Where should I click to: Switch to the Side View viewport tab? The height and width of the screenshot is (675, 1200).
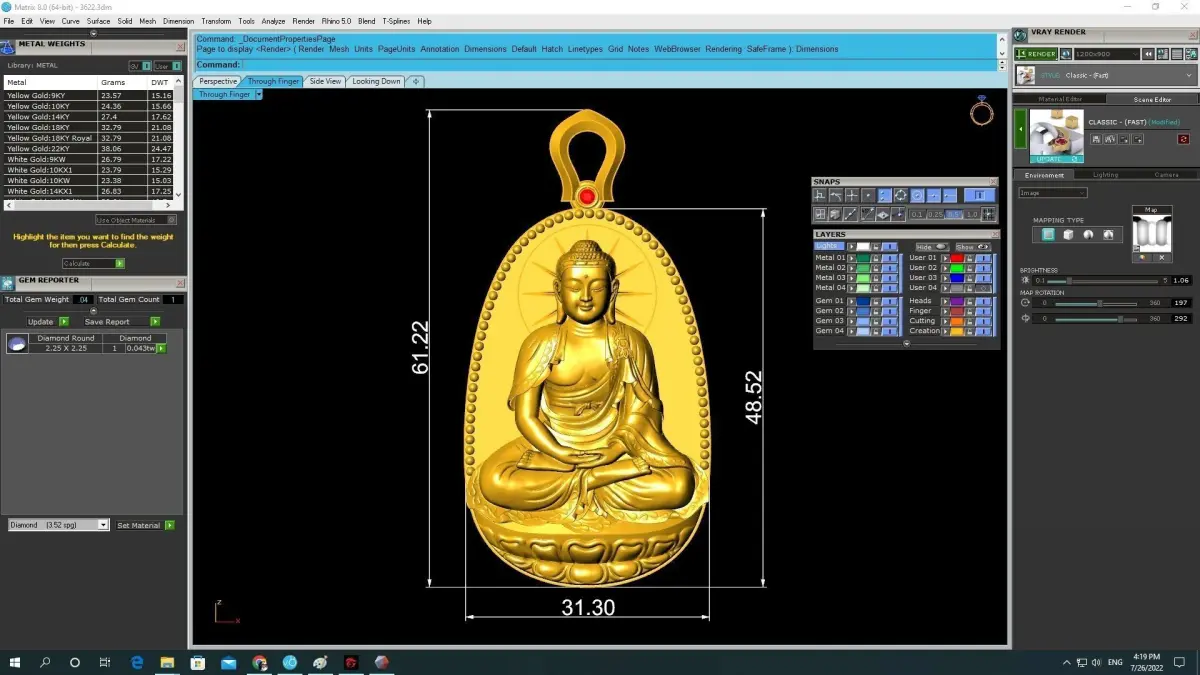[325, 82]
